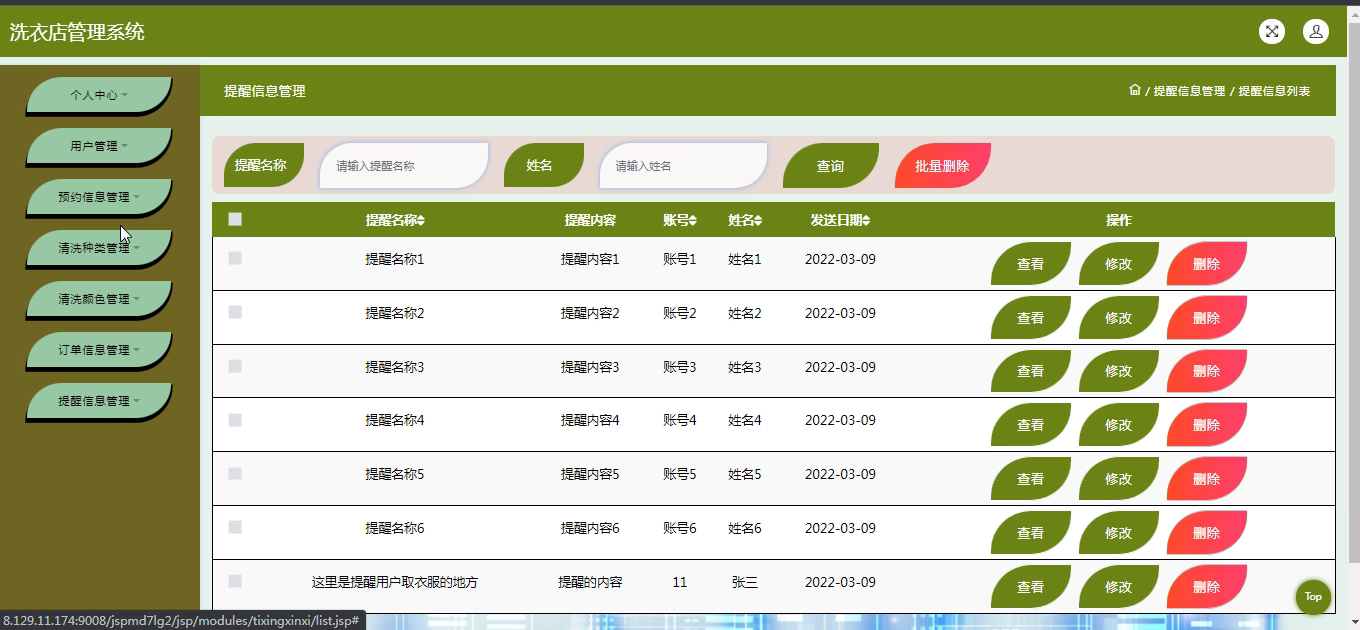The height and width of the screenshot is (630, 1360).
Task: Click the 张三 name cell
Action: pyautogui.click(x=745, y=582)
